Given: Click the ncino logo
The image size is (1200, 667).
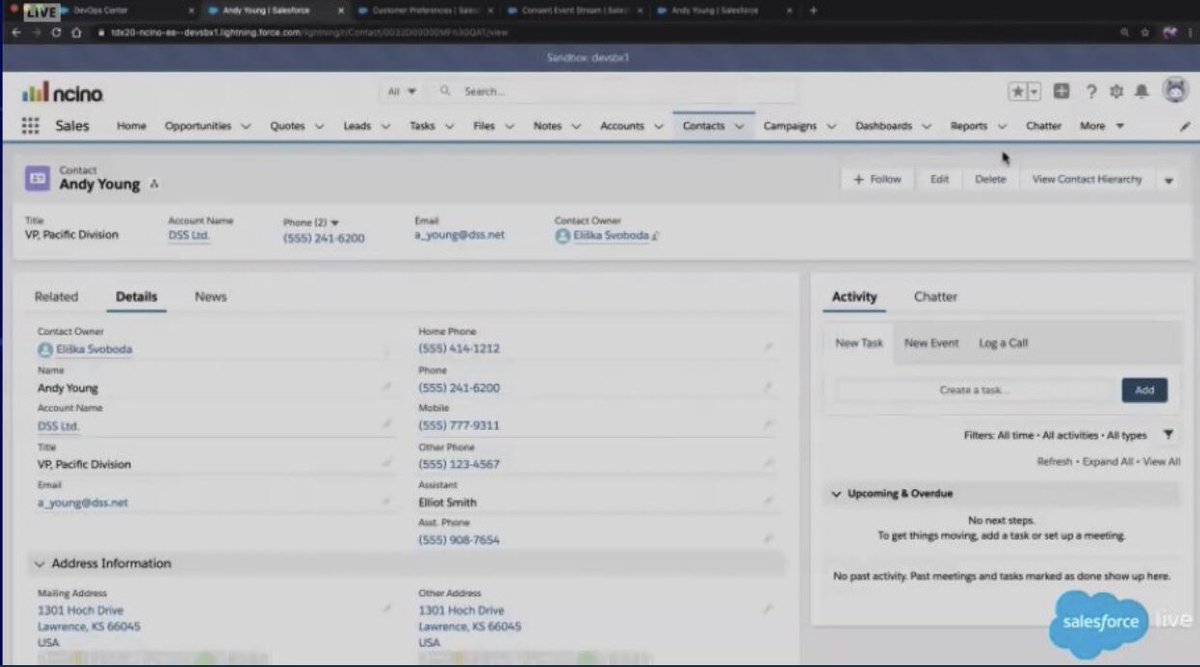Looking at the screenshot, I should [x=63, y=92].
